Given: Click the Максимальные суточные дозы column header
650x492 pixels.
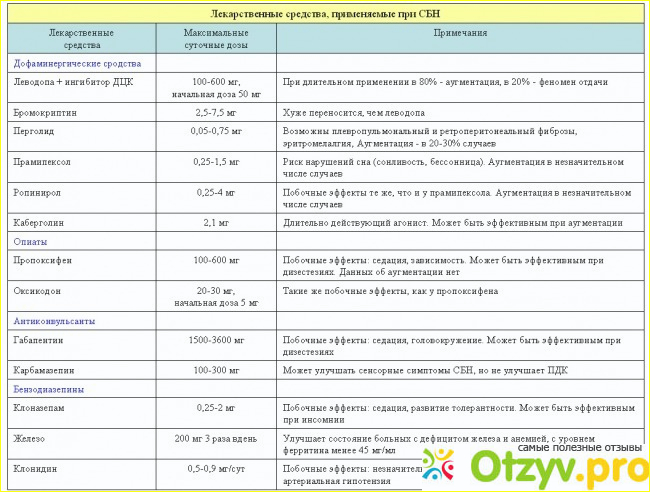Looking at the screenshot, I should 217,39.
